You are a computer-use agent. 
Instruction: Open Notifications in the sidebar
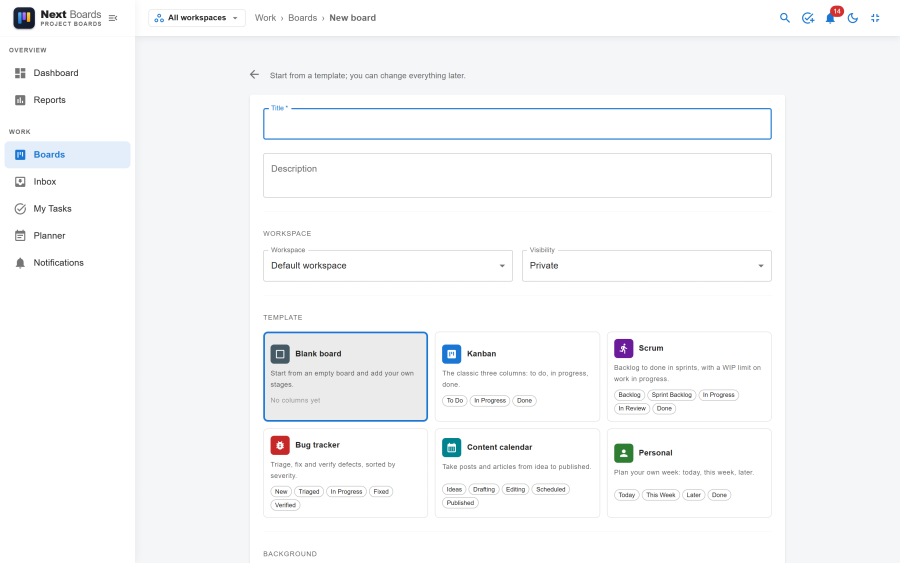point(67,262)
